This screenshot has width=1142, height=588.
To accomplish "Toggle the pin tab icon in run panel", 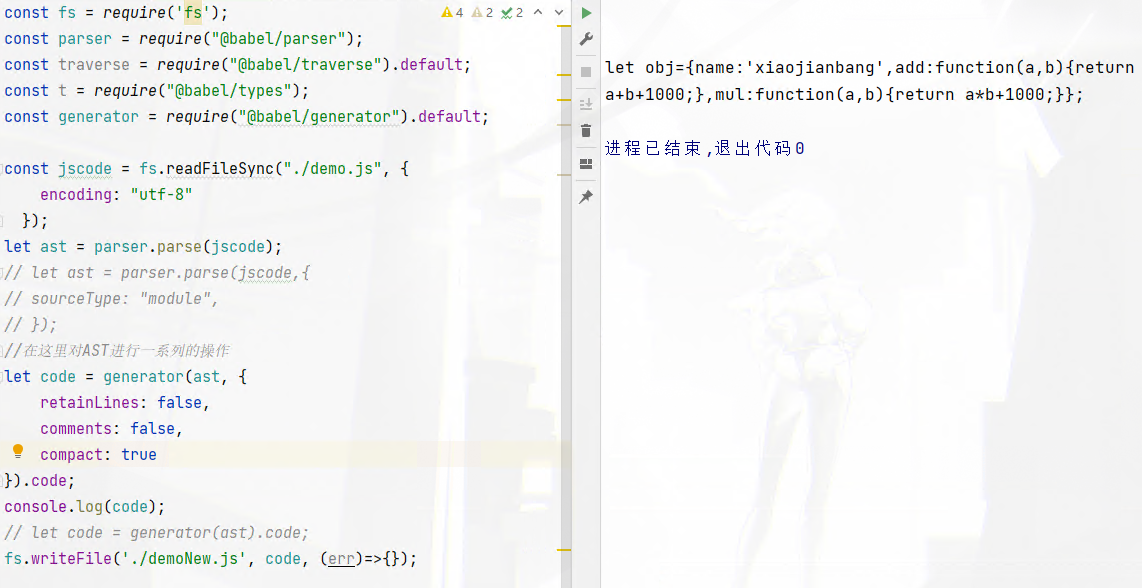I will pyautogui.click(x=586, y=197).
